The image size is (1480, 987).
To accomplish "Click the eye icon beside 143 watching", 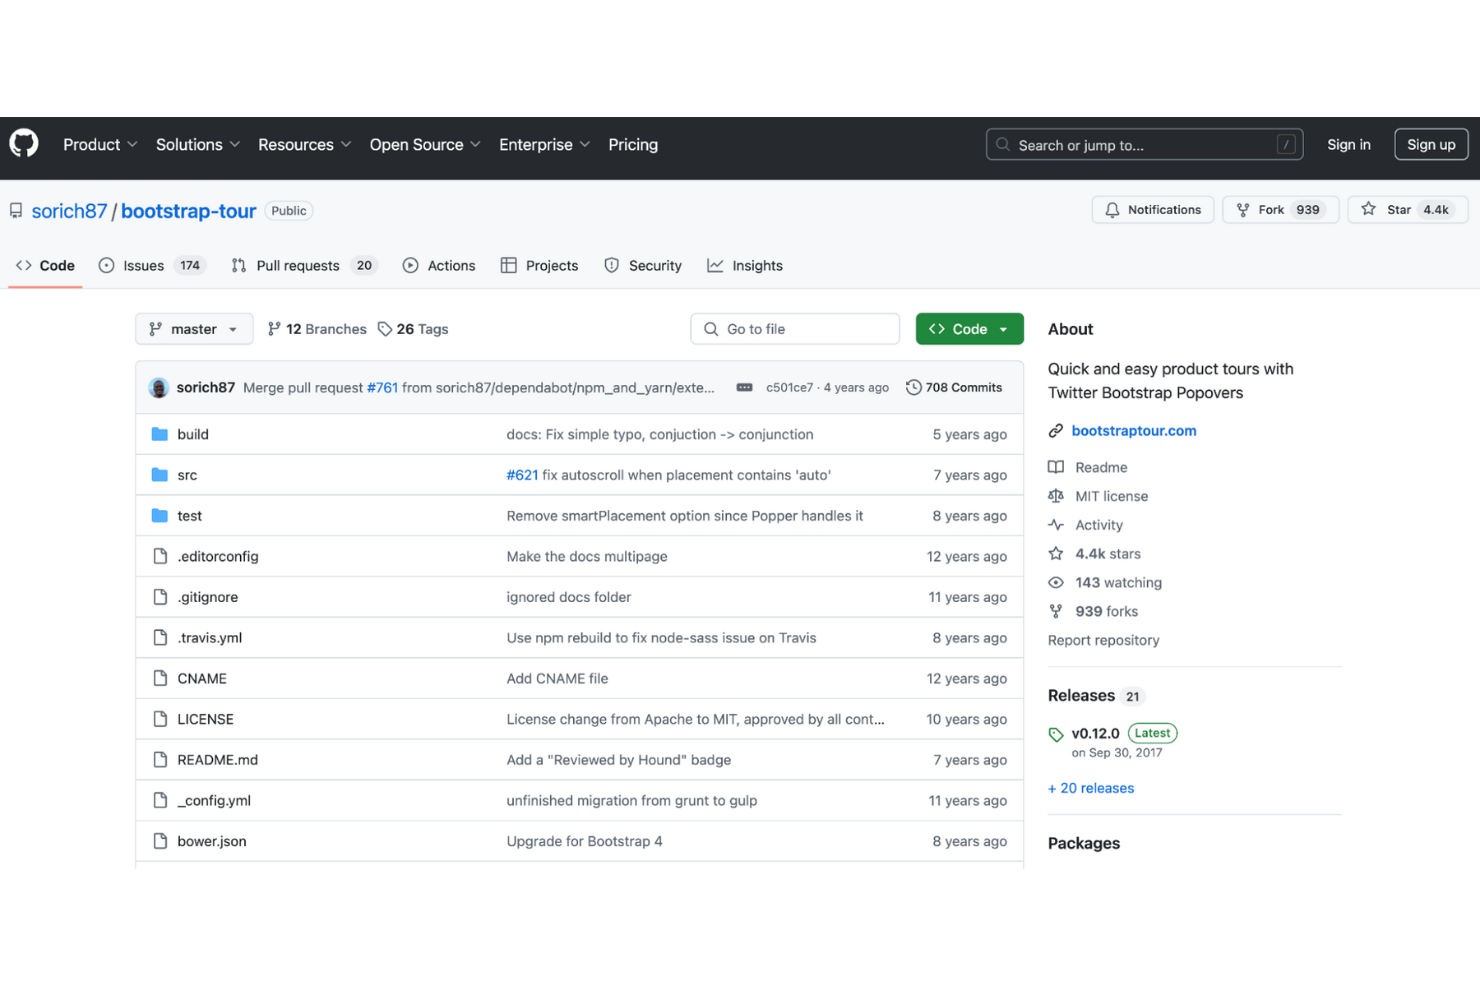I will [x=1056, y=583].
